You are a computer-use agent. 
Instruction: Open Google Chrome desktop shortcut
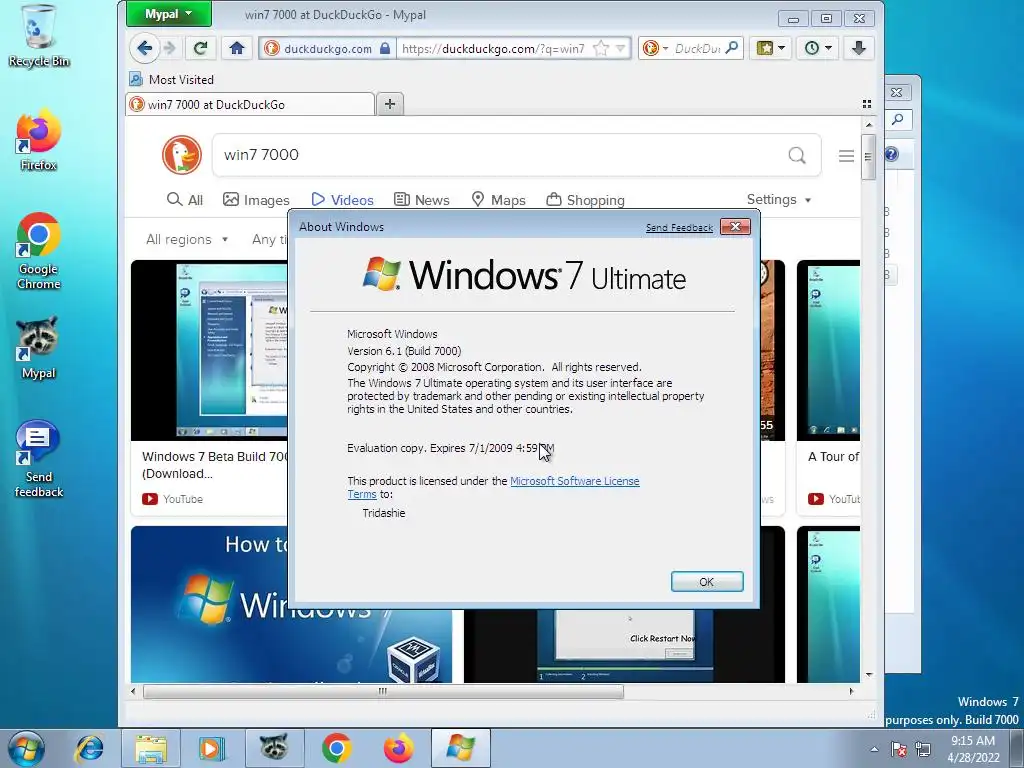click(x=39, y=251)
